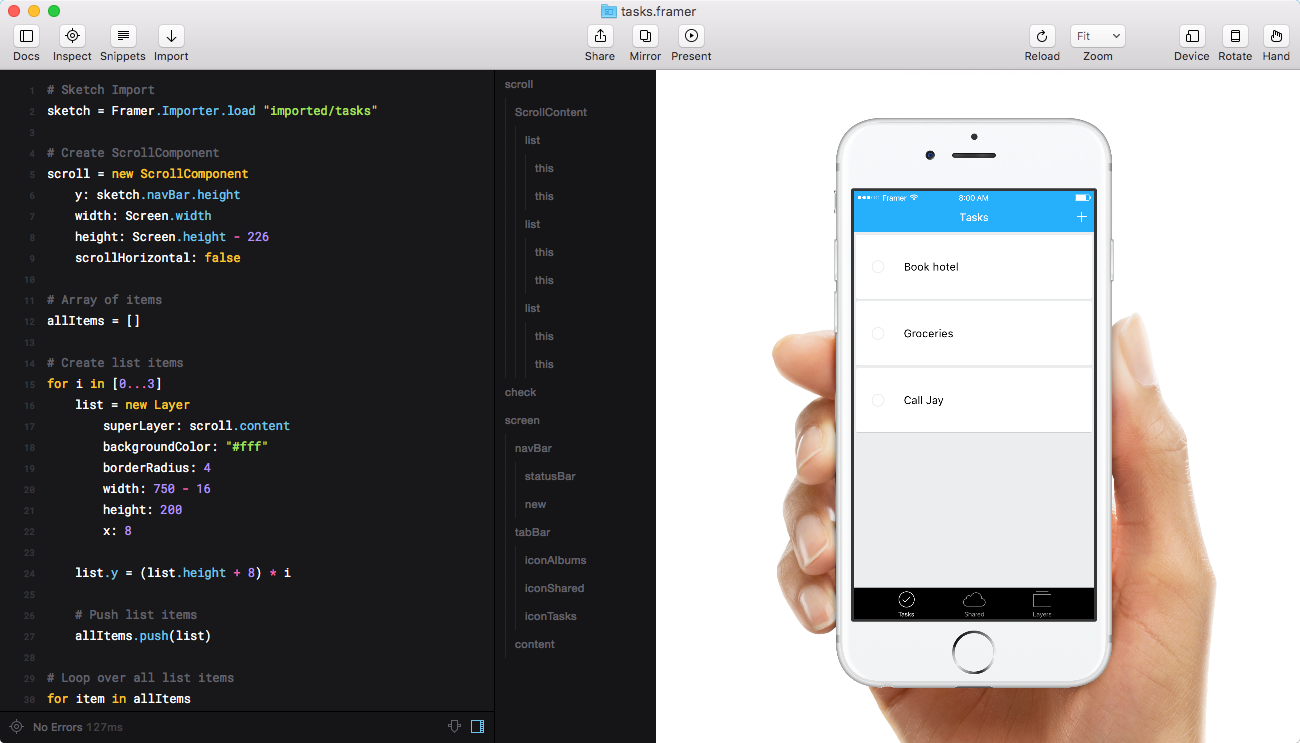Click the scrollHorizontal property in code
1300x743 pixels.
click(132, 258)
